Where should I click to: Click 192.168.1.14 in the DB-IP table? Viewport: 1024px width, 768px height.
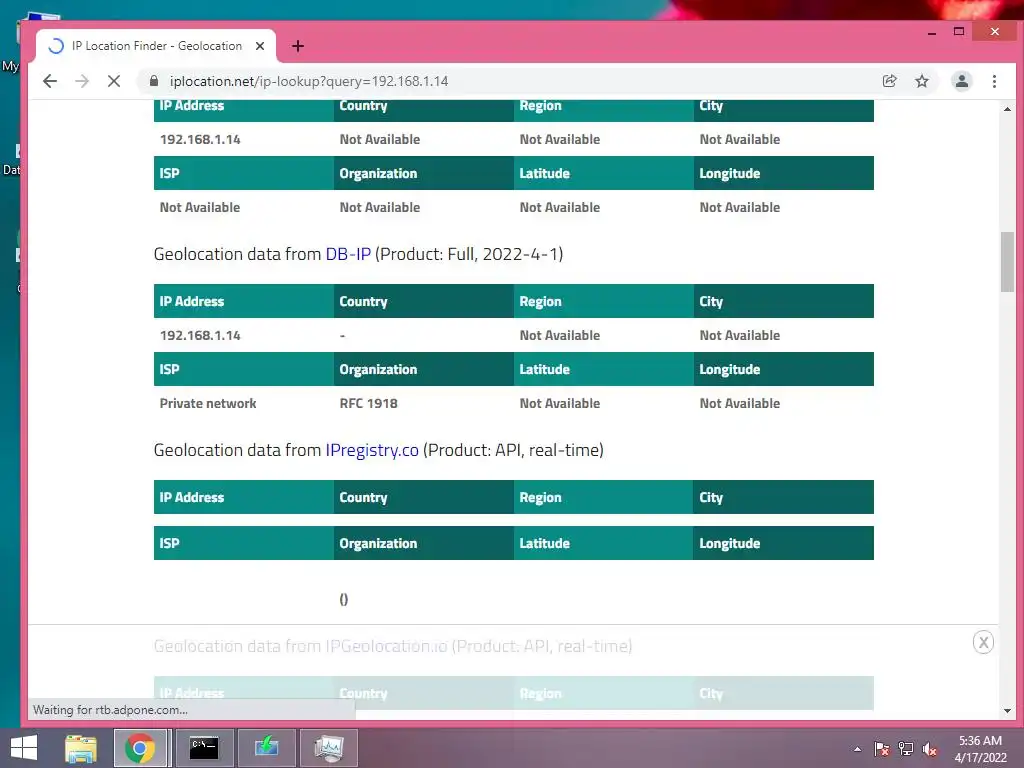coord(200,335)
